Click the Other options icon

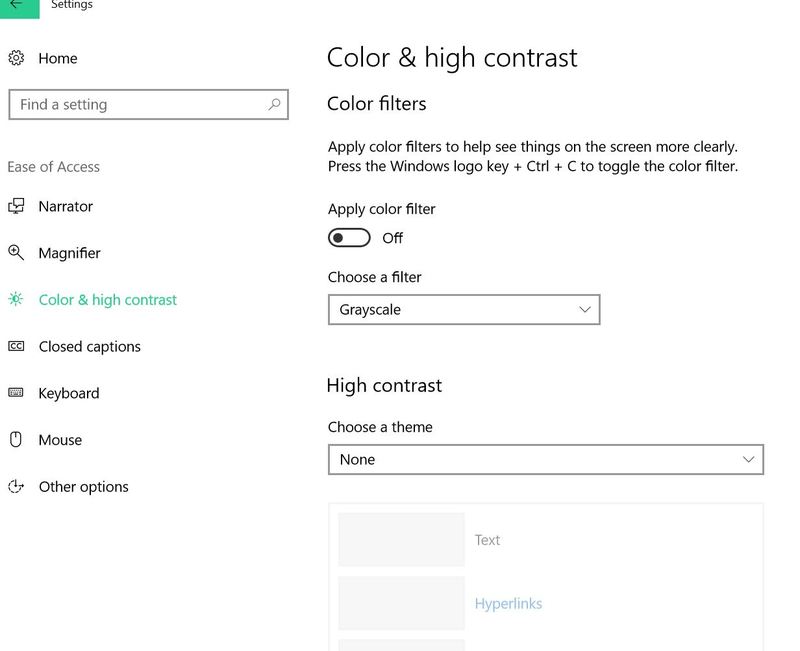(16, 487)
